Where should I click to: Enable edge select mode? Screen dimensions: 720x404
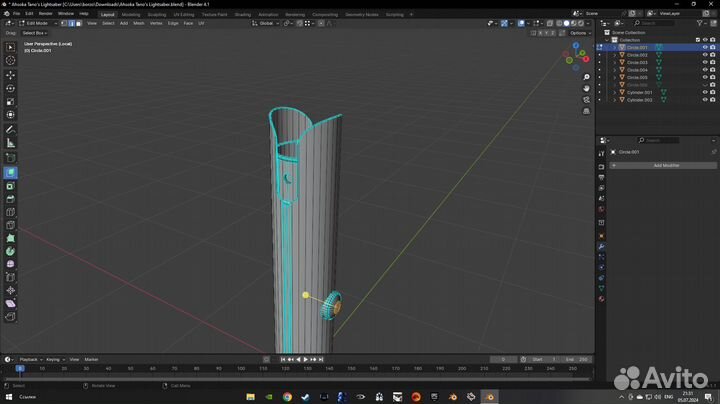pos(71,23)
